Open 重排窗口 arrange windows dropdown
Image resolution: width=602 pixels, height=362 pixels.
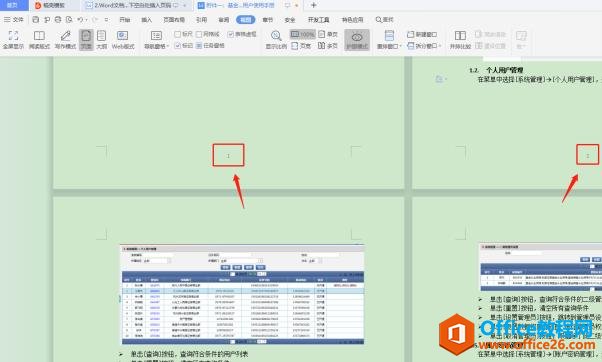click(x=389, y=40)
